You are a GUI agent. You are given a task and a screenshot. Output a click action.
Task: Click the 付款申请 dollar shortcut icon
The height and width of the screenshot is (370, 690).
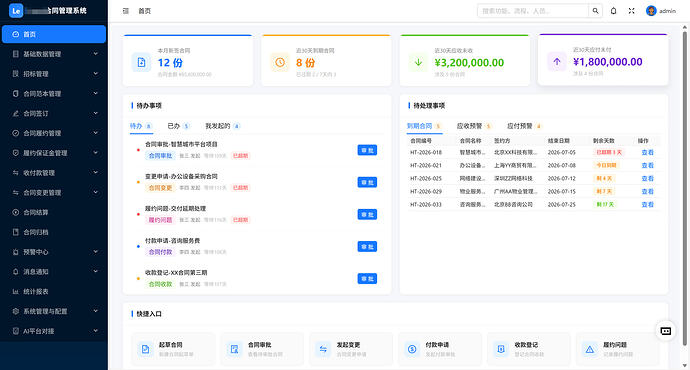click(x=412, y=349)
